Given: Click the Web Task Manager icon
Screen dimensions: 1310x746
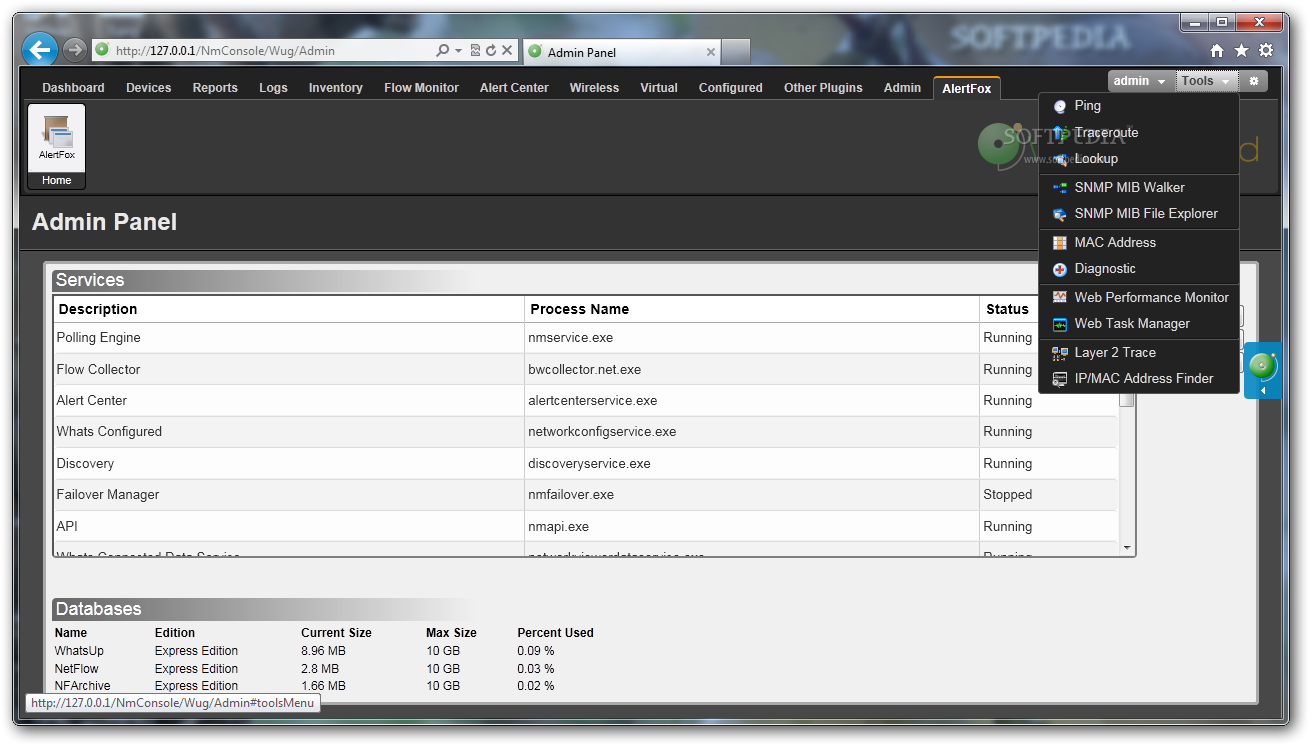Looking at the screenshot, I should click(x=1060, y=324).
